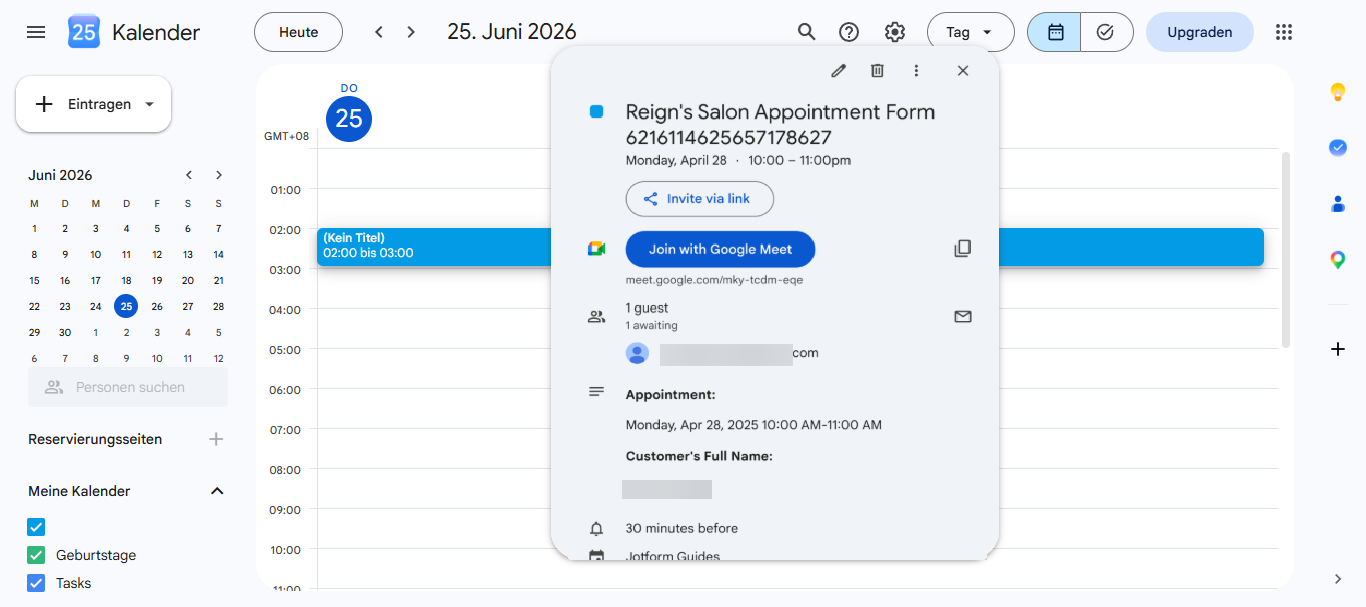Toggle the unnamed first calendar checkbox

tap(36, 527)
